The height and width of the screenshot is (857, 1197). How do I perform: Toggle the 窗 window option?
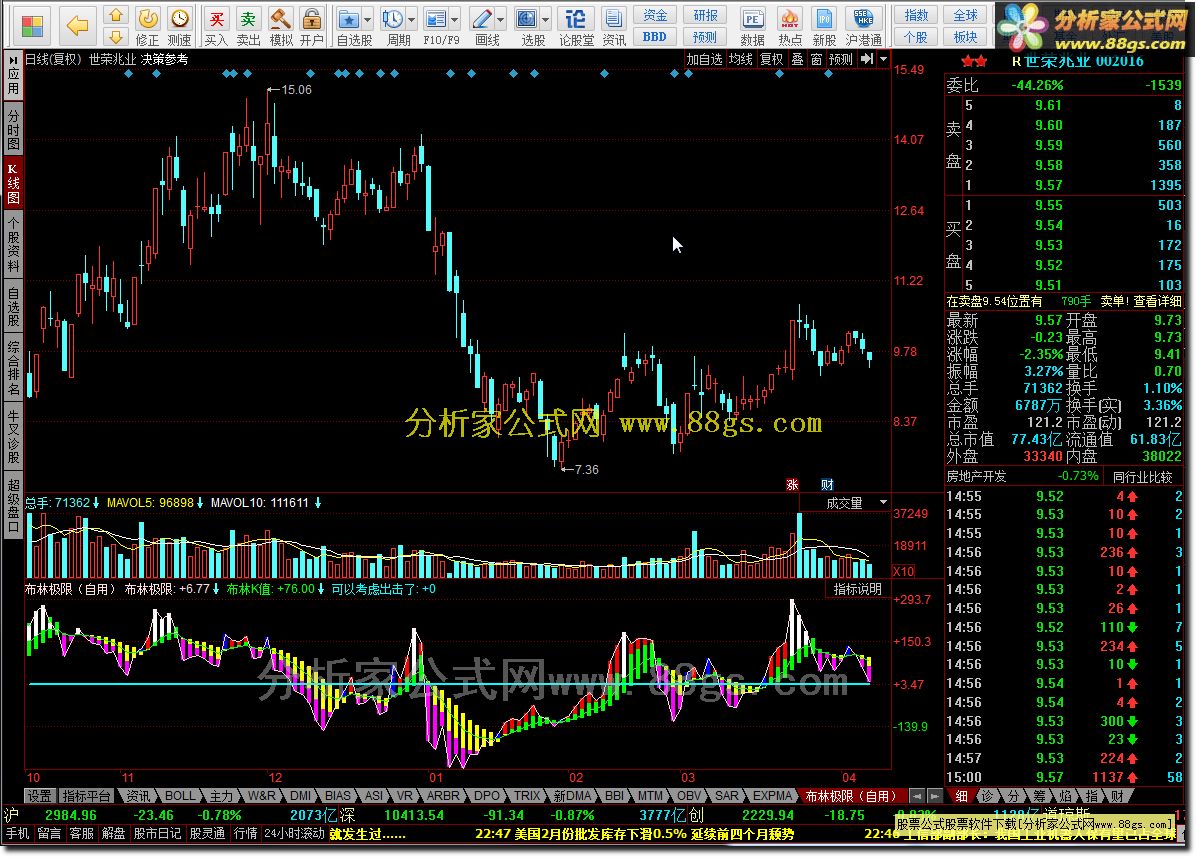tap(817, 59)
